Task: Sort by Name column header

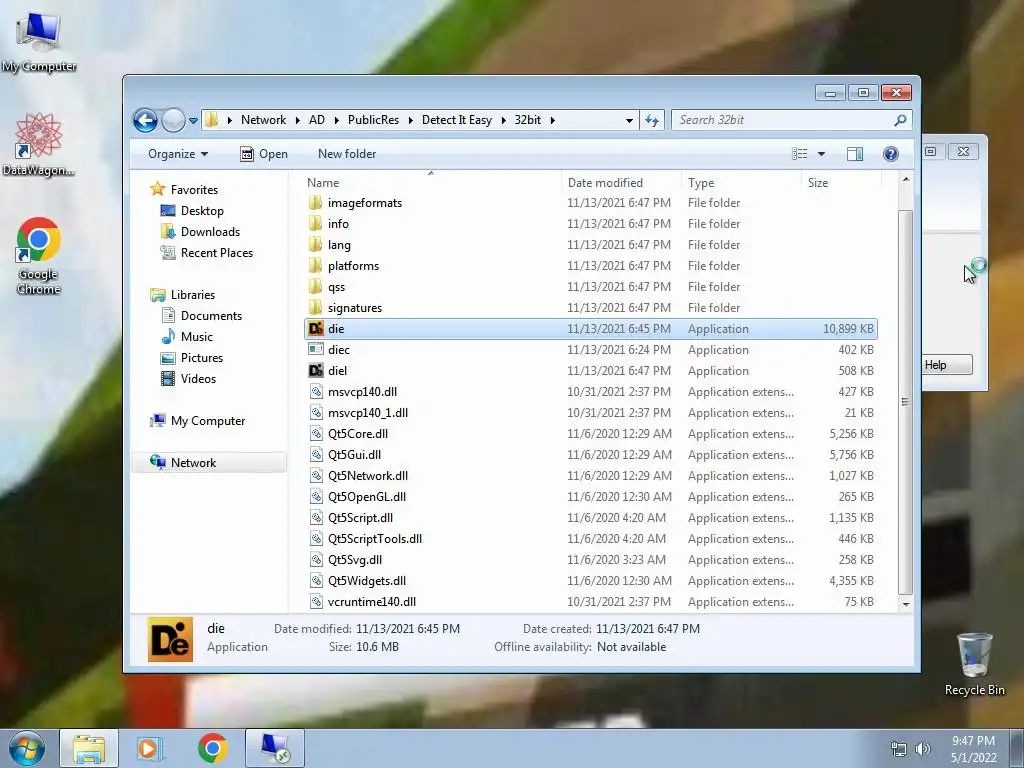Action: (432, 183)
